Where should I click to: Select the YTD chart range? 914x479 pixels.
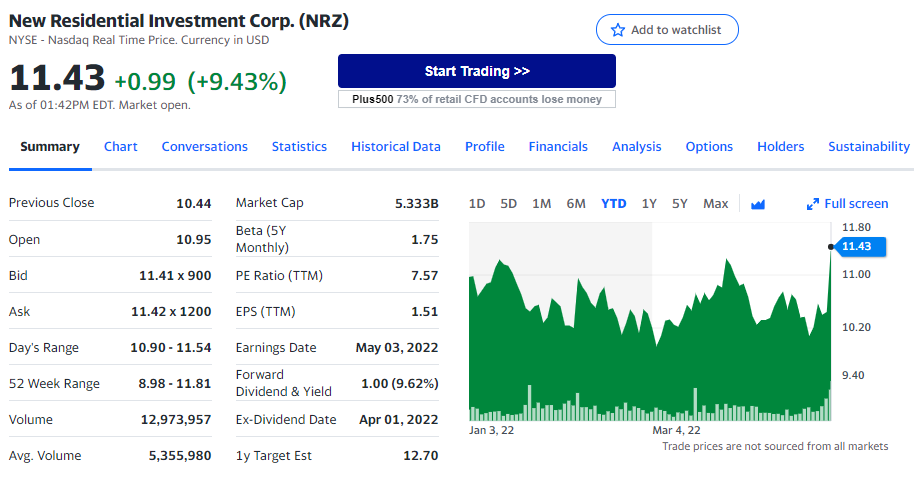(x=613, y=203)
